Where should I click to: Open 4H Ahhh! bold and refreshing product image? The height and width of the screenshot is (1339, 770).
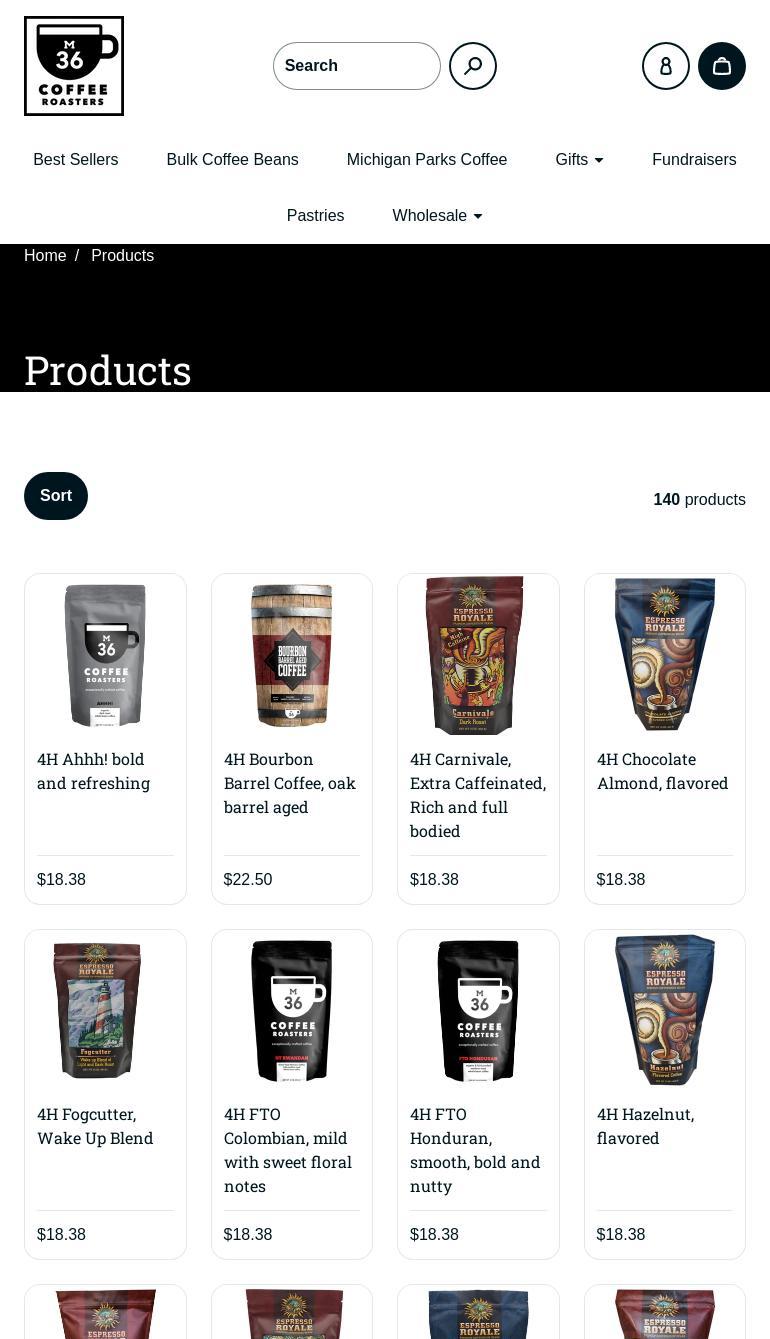coord(105,655)
